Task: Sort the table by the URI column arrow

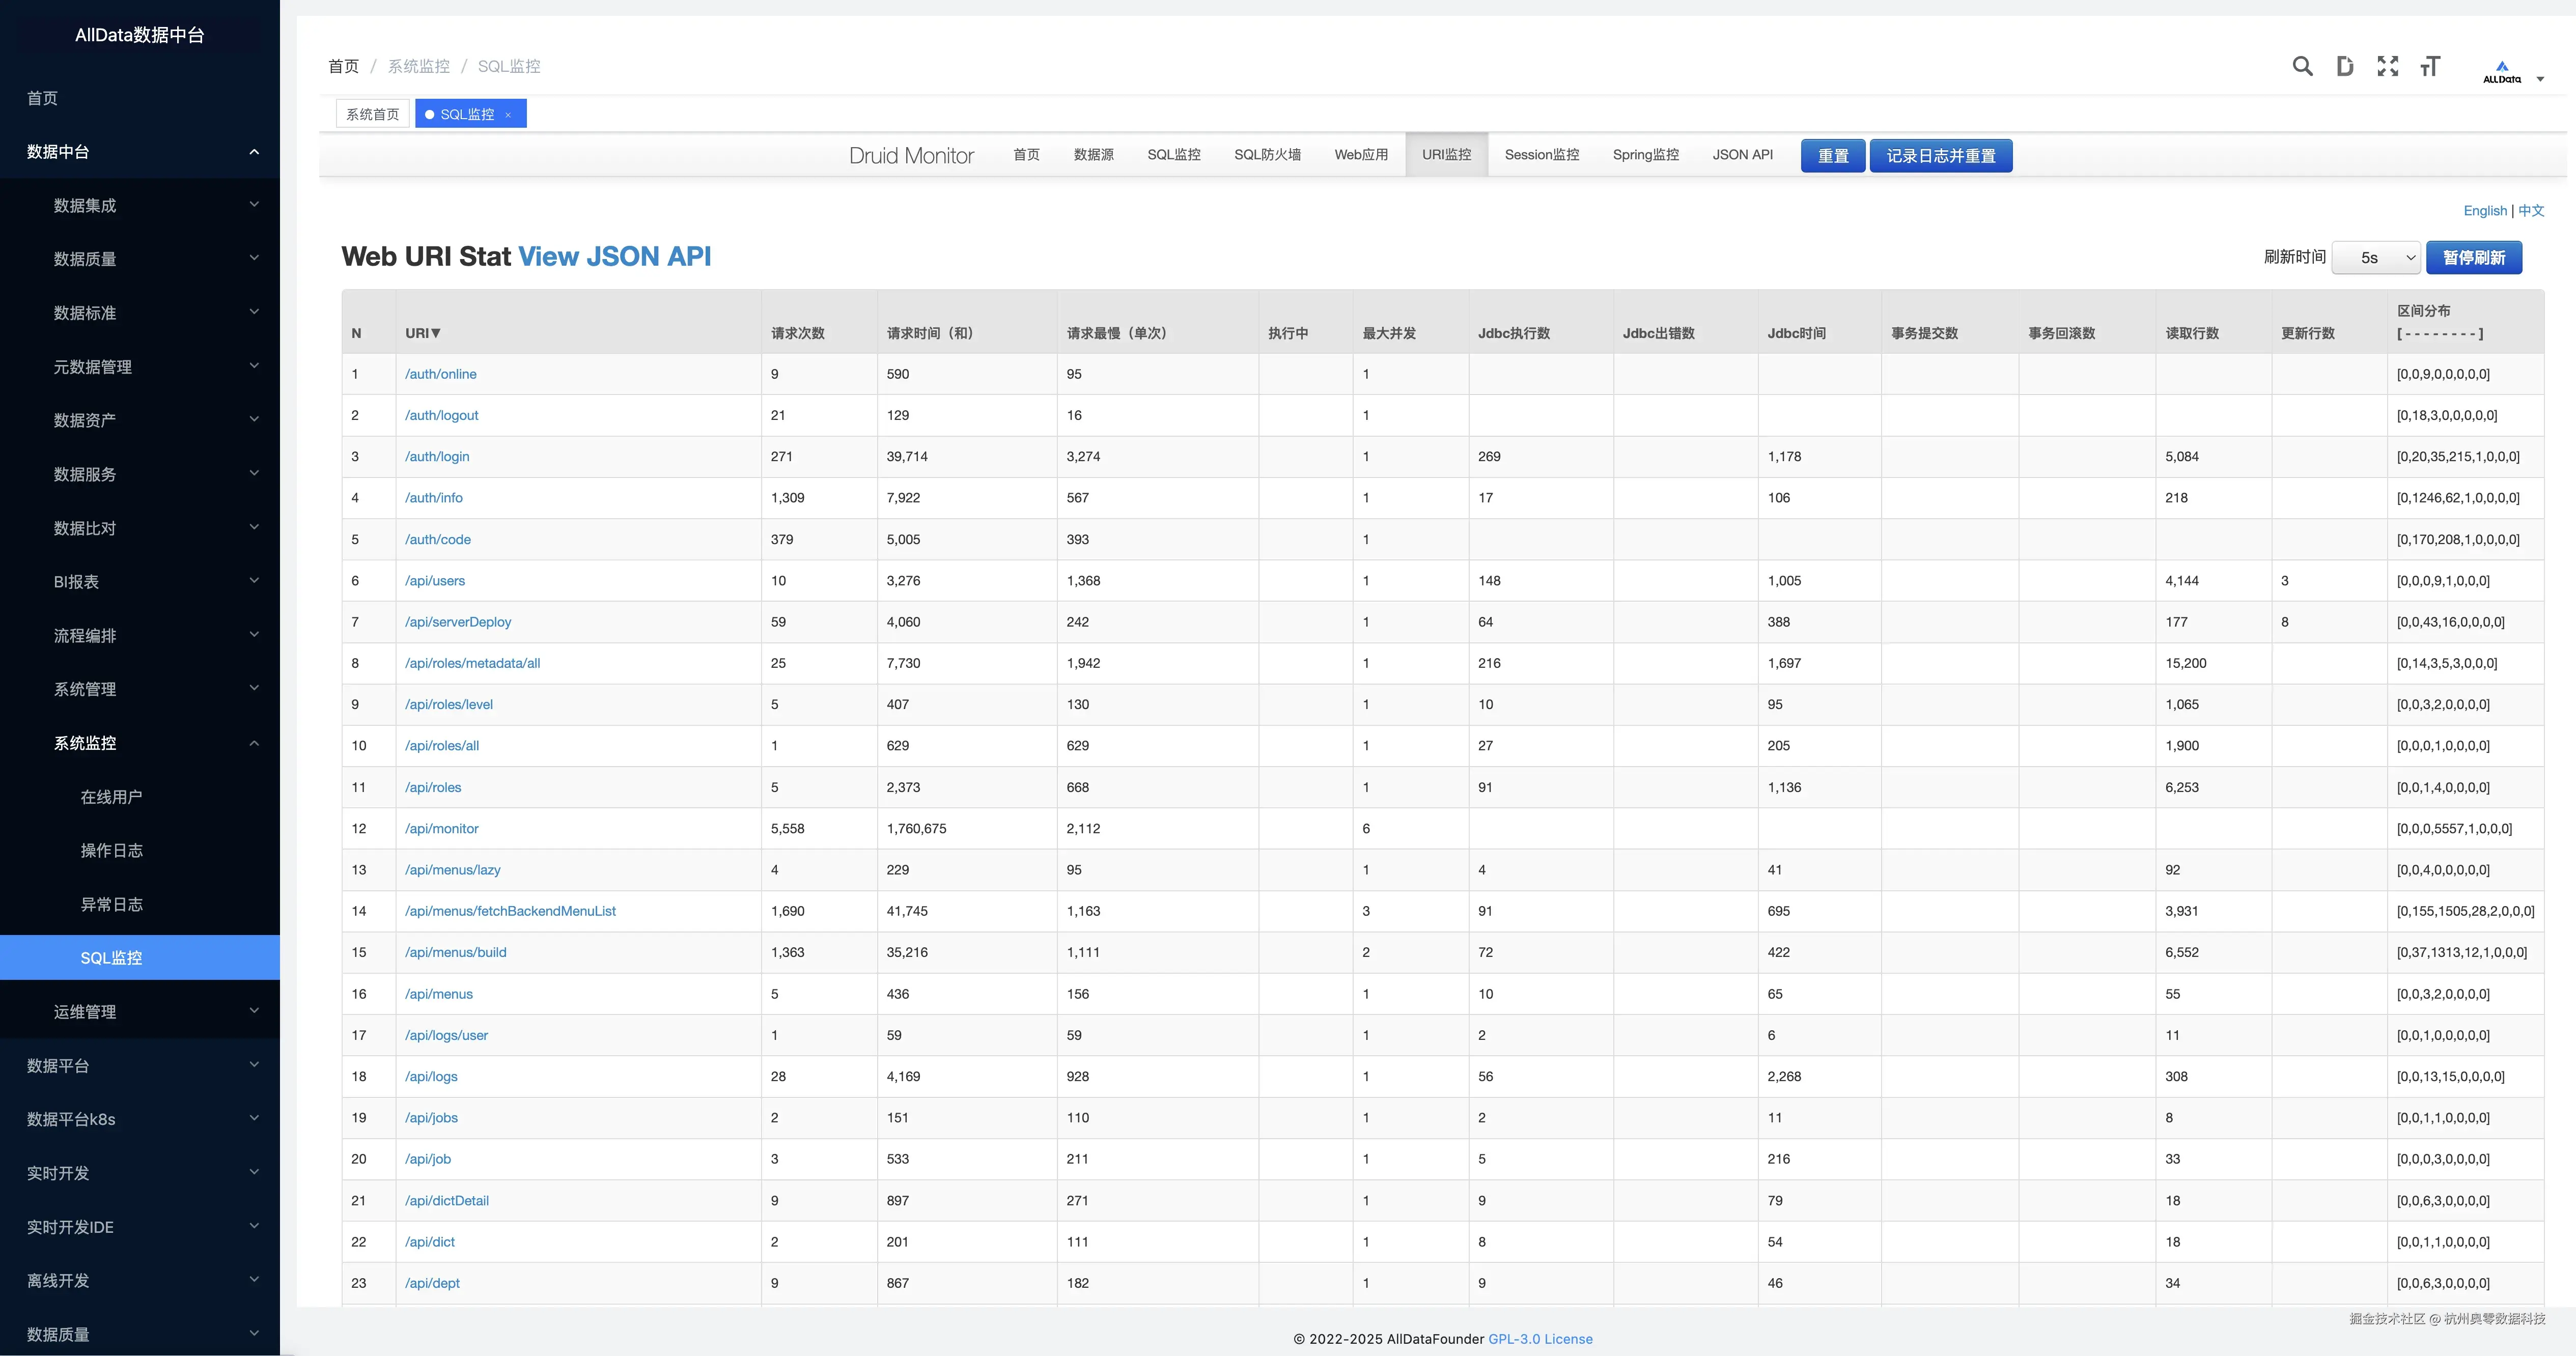Action: click(435, 333)
